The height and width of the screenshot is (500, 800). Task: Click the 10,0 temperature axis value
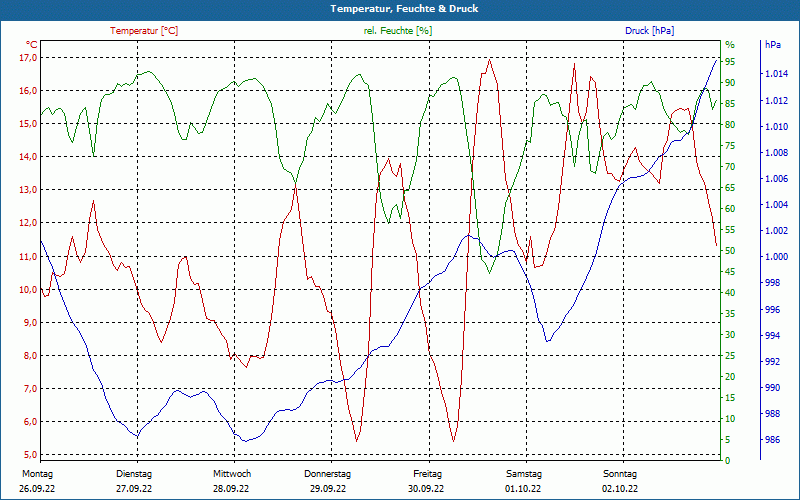[28, 290]
